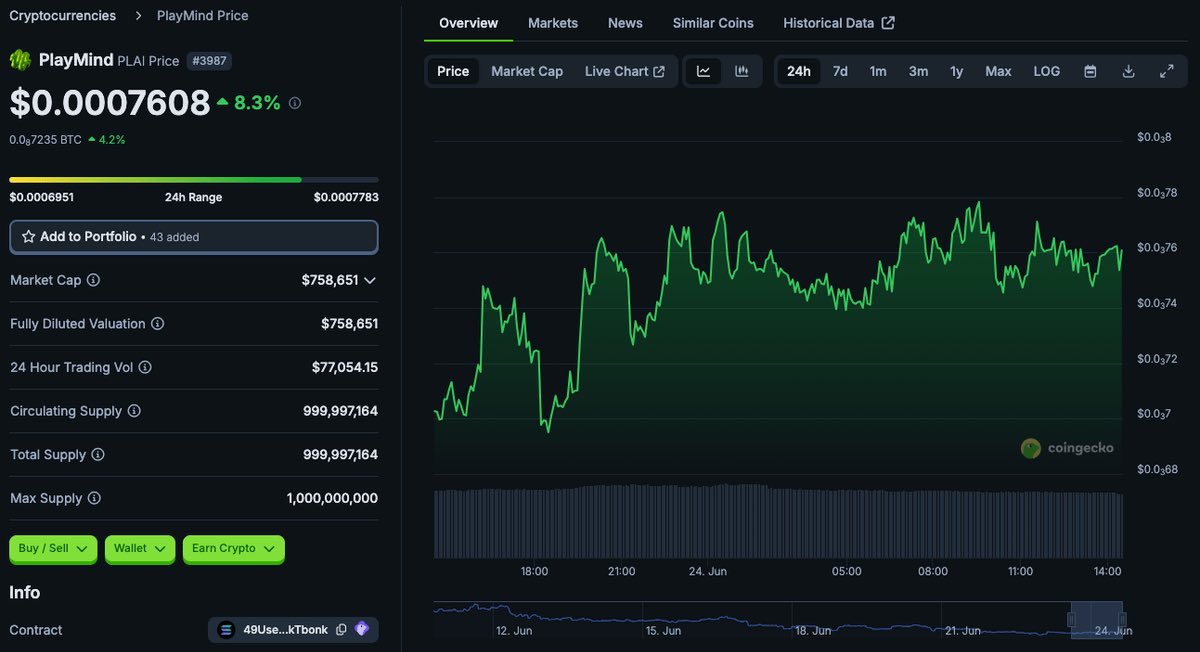Select the Price chart toggle
Image resolution: width=1200 pixels, height=652 pixels.
453,71
